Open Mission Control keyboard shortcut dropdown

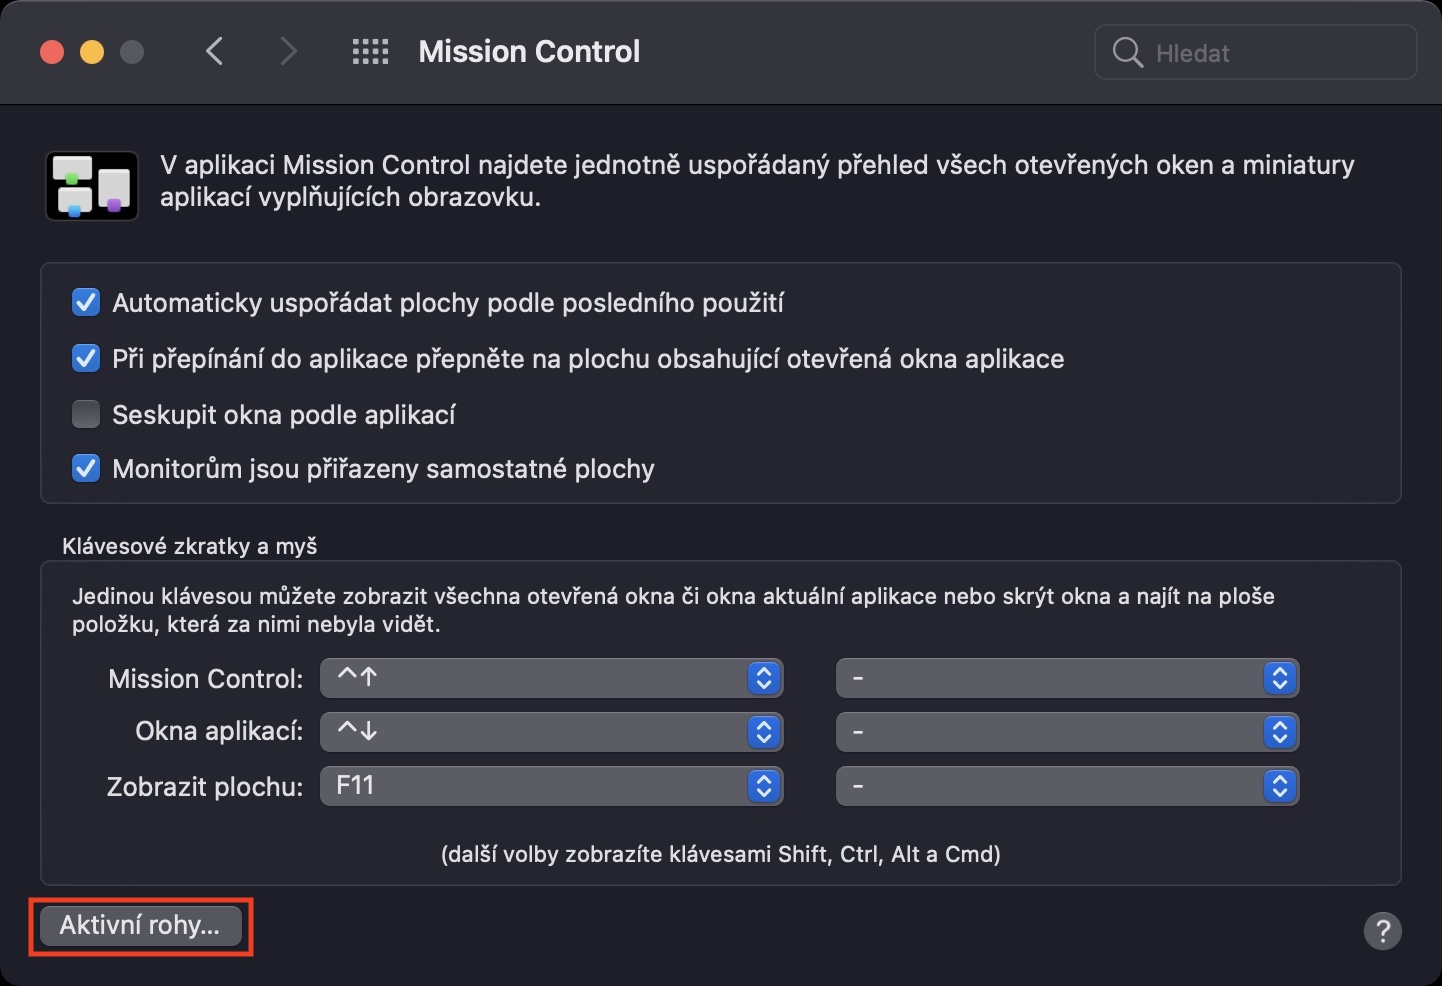tap(551, 678)
